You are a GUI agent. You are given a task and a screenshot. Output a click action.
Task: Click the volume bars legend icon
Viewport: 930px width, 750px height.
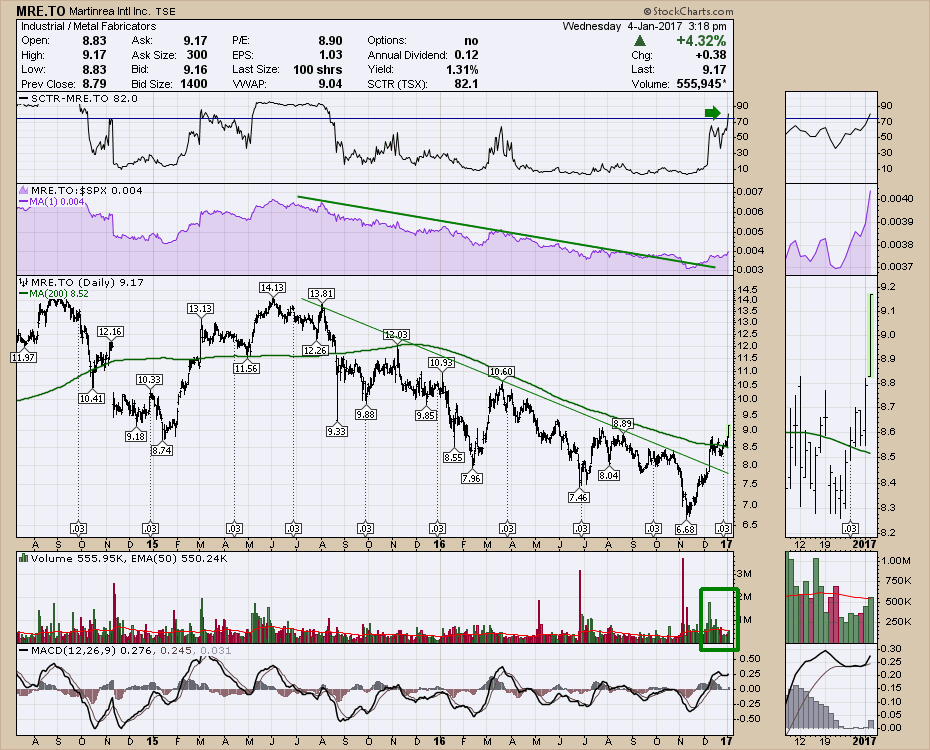24,558
